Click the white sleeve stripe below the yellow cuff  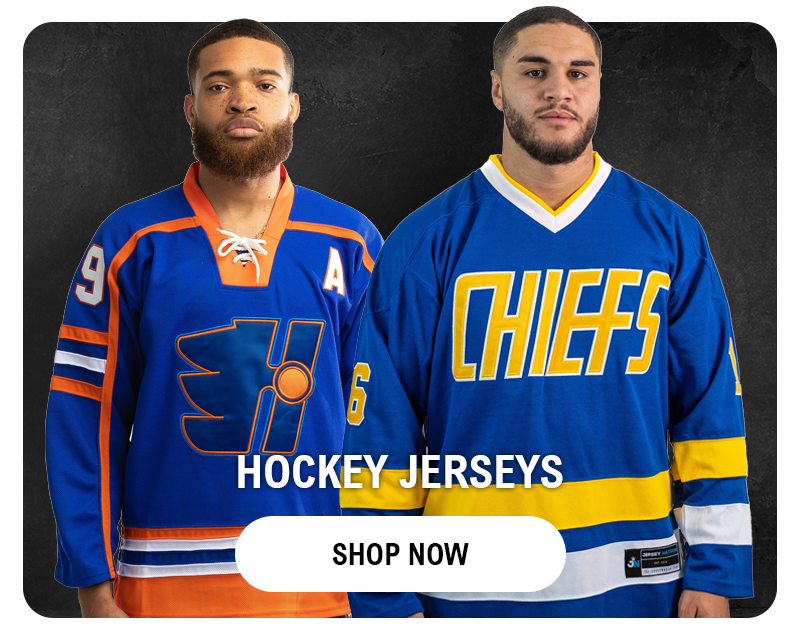pyautogui.click(x=714, y=523)
